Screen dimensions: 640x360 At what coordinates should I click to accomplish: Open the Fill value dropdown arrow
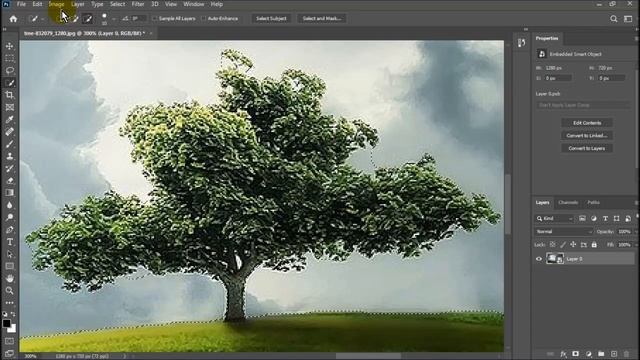pos(636,244)
